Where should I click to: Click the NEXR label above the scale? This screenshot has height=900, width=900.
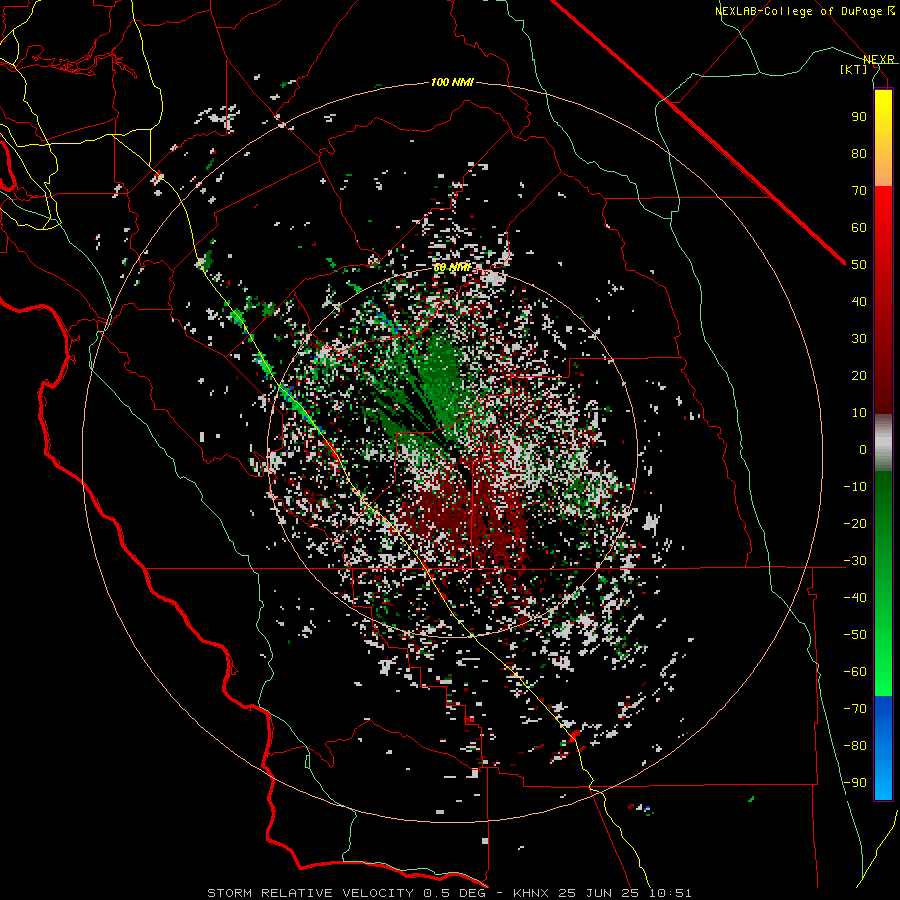coord(878,60)
